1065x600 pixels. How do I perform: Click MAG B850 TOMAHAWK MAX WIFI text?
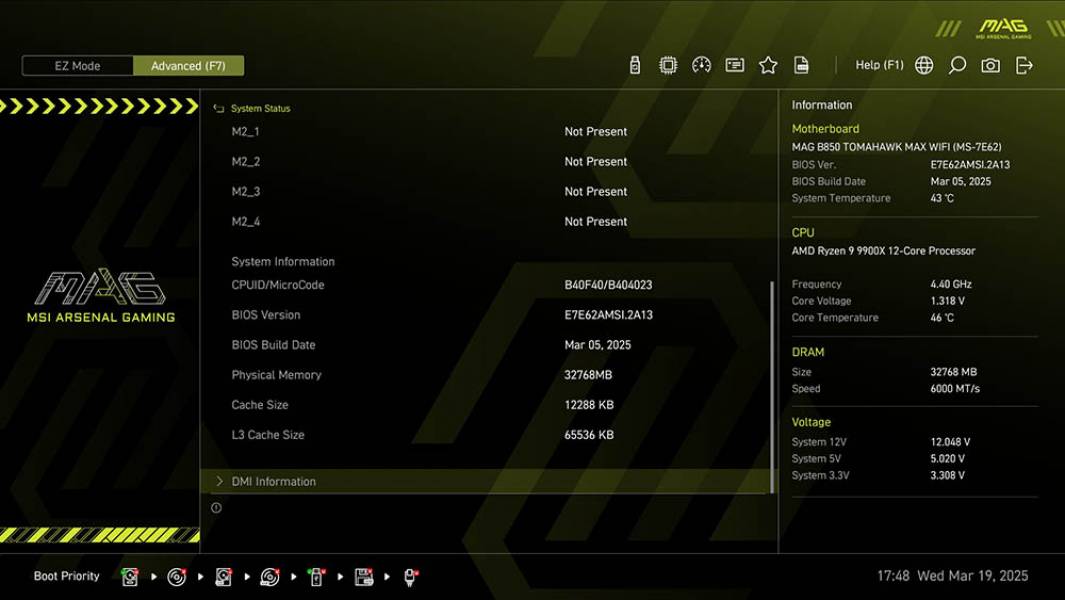[x=896, y=147]
